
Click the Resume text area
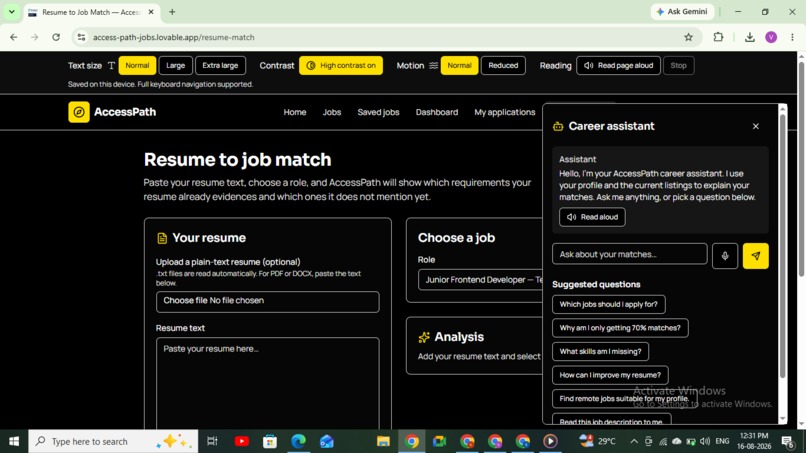click(268, 383)
